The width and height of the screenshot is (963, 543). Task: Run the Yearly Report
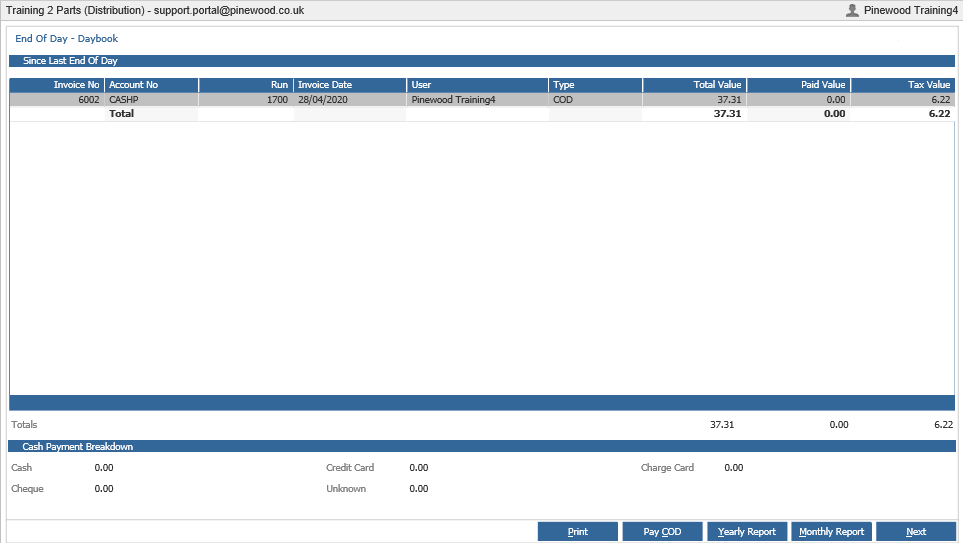click(x=747, y=531)
